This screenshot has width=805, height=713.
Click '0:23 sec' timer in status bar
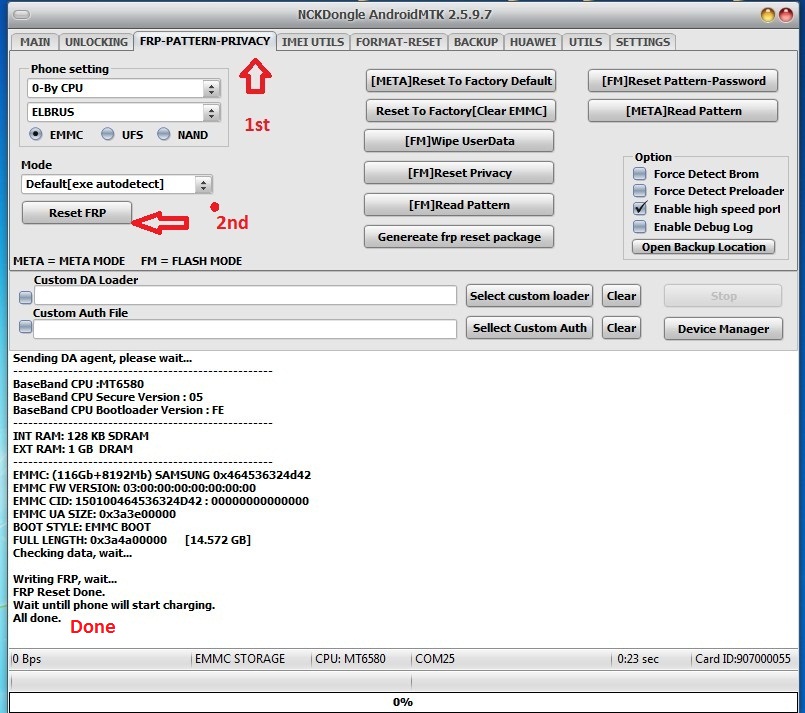click(638, 659)
